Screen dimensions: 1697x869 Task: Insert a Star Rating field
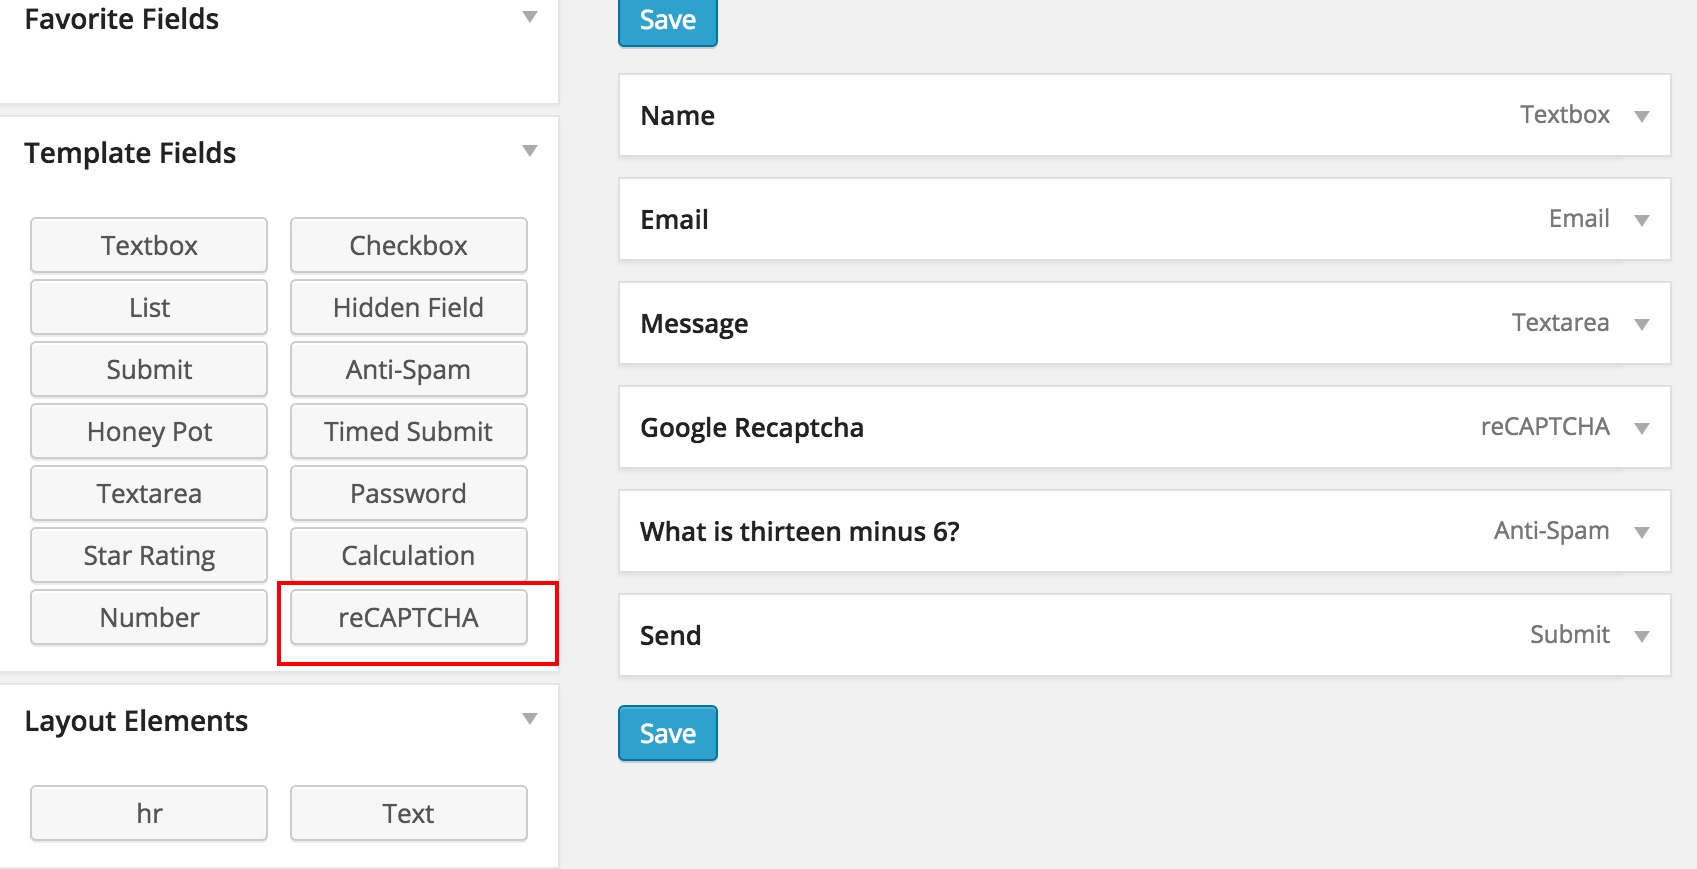click(149, 555)
